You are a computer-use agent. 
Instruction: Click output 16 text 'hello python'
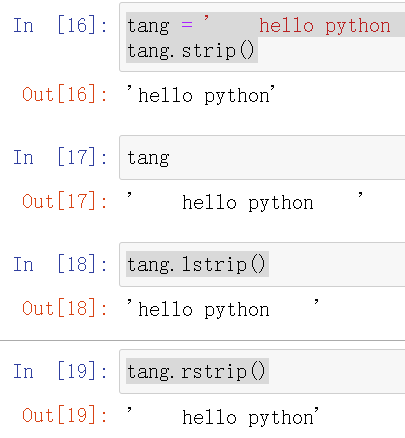click(x=201, y=95)
